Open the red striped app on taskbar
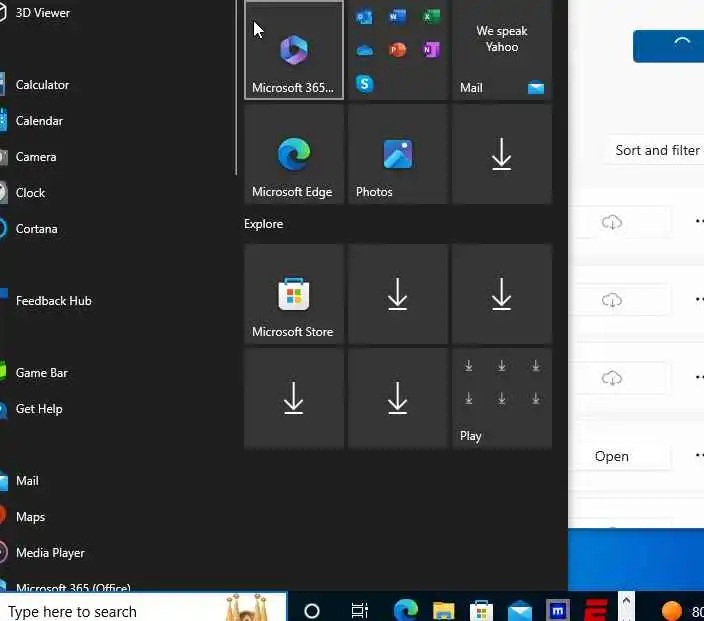Screen dimensions: 704x621 tap(596, 611)
